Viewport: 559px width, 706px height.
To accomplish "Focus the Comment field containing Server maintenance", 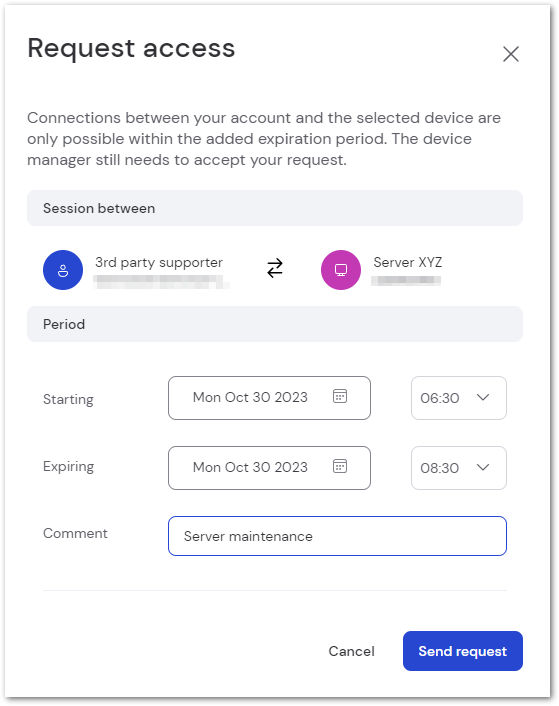I will (337, 536).
